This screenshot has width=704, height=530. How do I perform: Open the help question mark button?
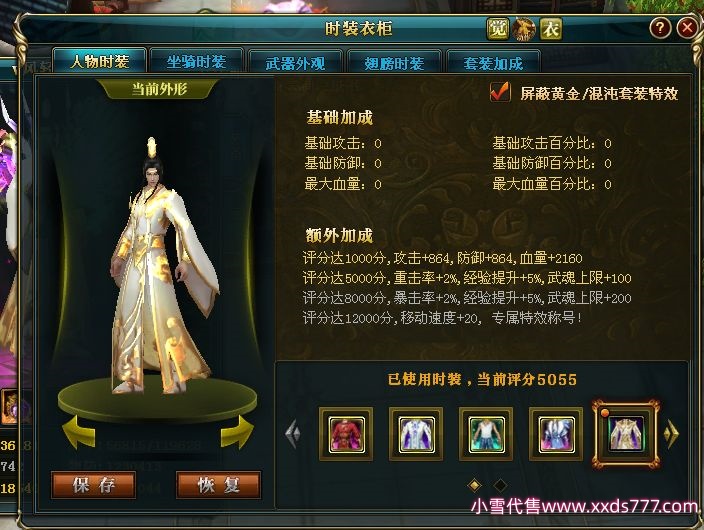[x=660, y=28]
